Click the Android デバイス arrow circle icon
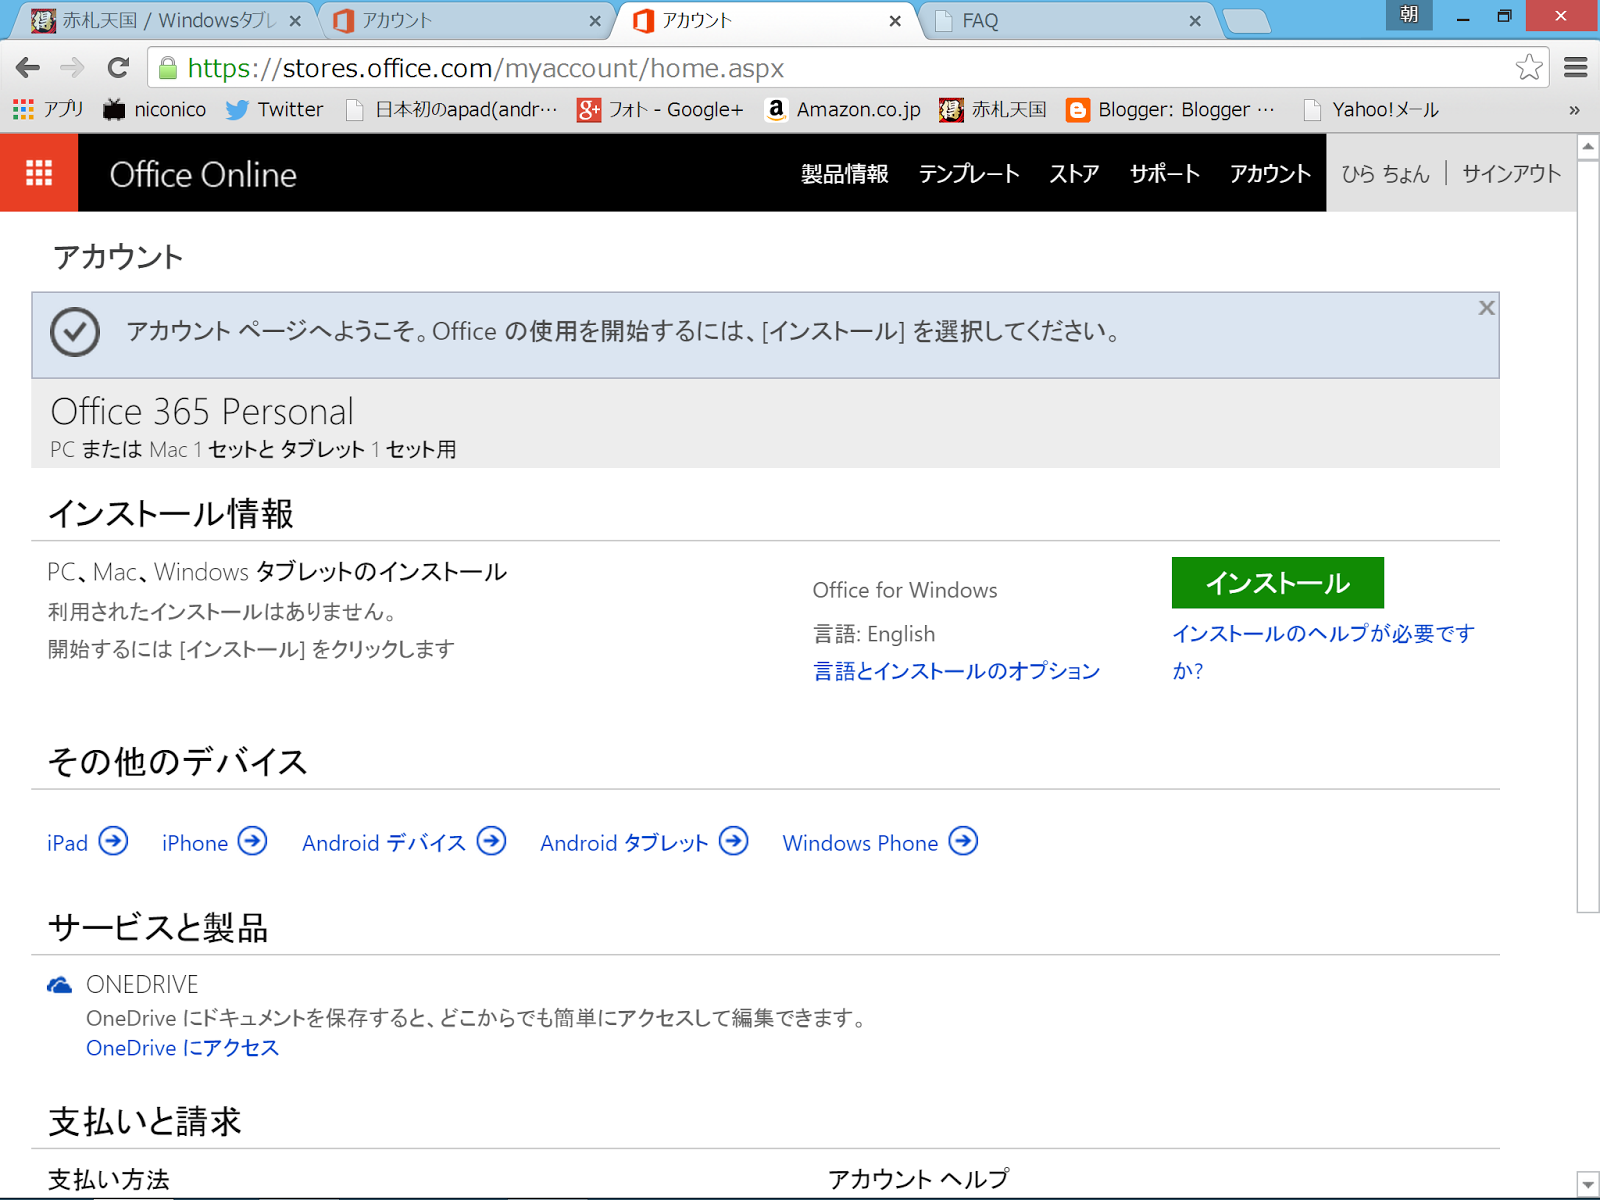This screenshot has height=1200, width=1600. pyautogui.click(x=492, y=841)
